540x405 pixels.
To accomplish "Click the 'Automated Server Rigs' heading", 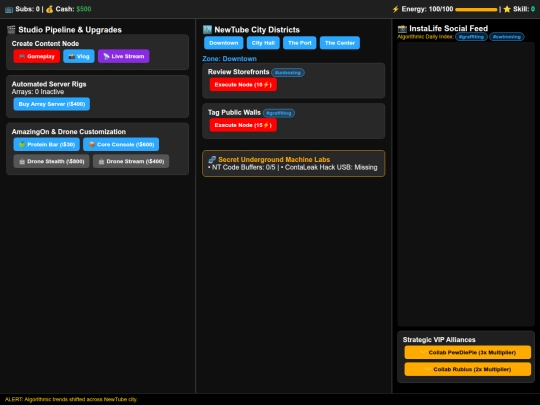I will coord(49,84).
